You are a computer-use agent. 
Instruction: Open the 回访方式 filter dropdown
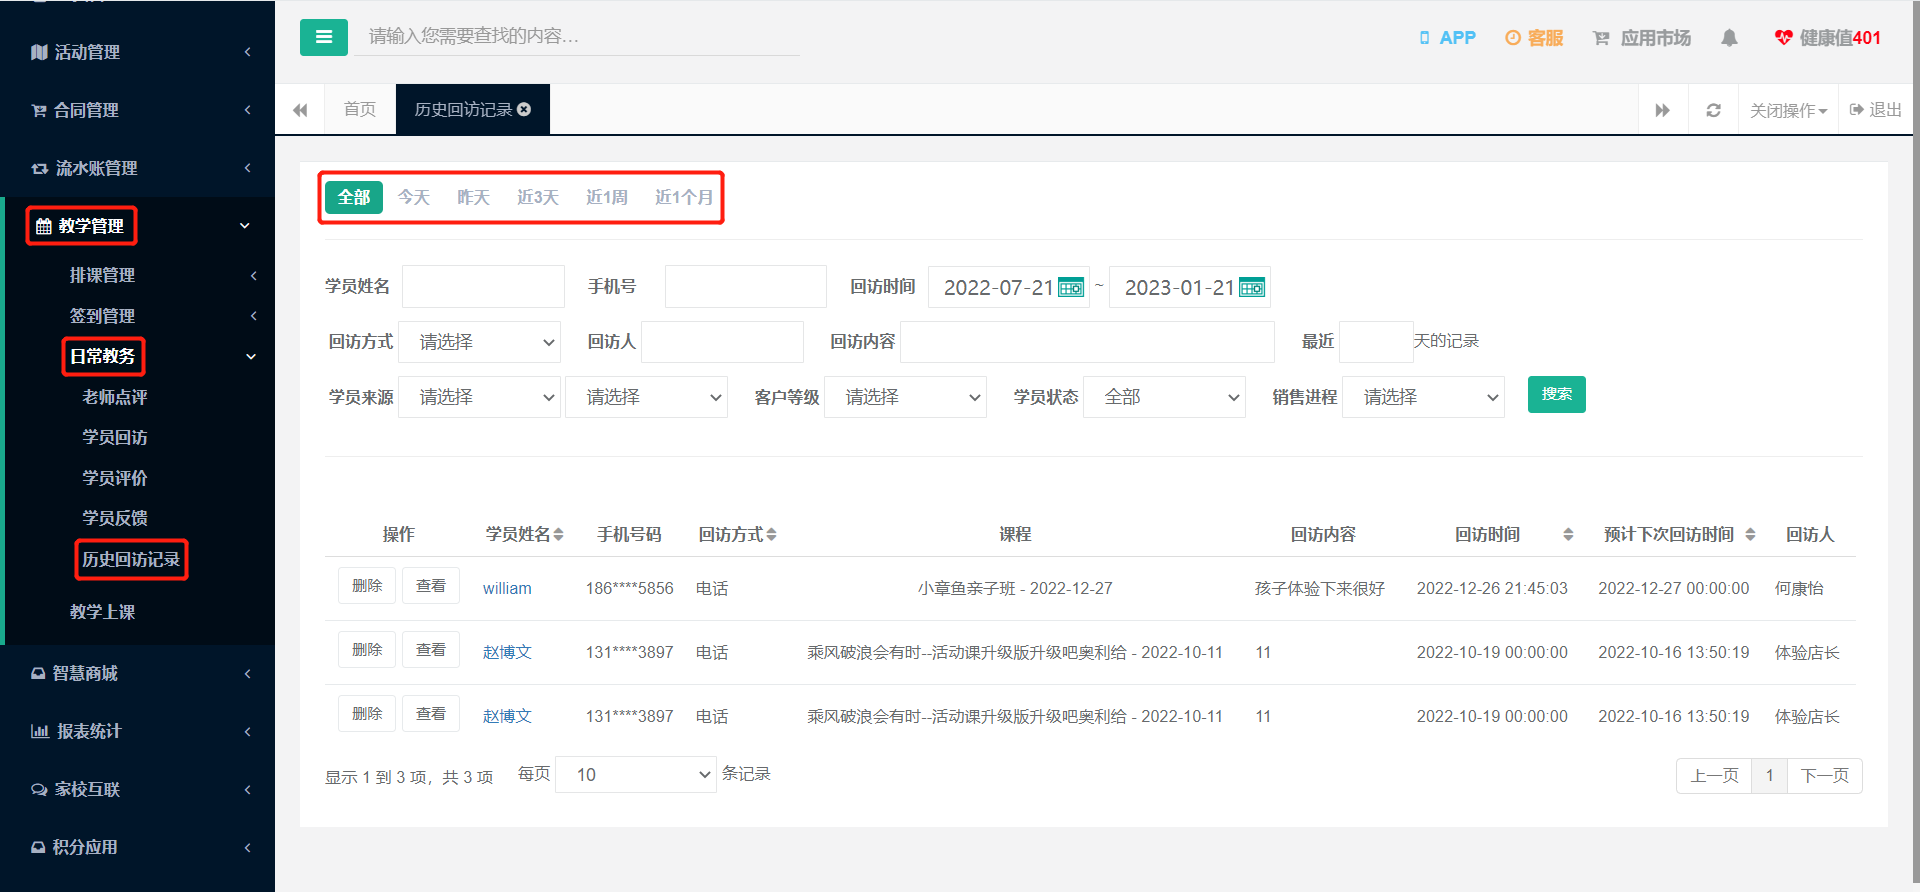click(480, 342)
